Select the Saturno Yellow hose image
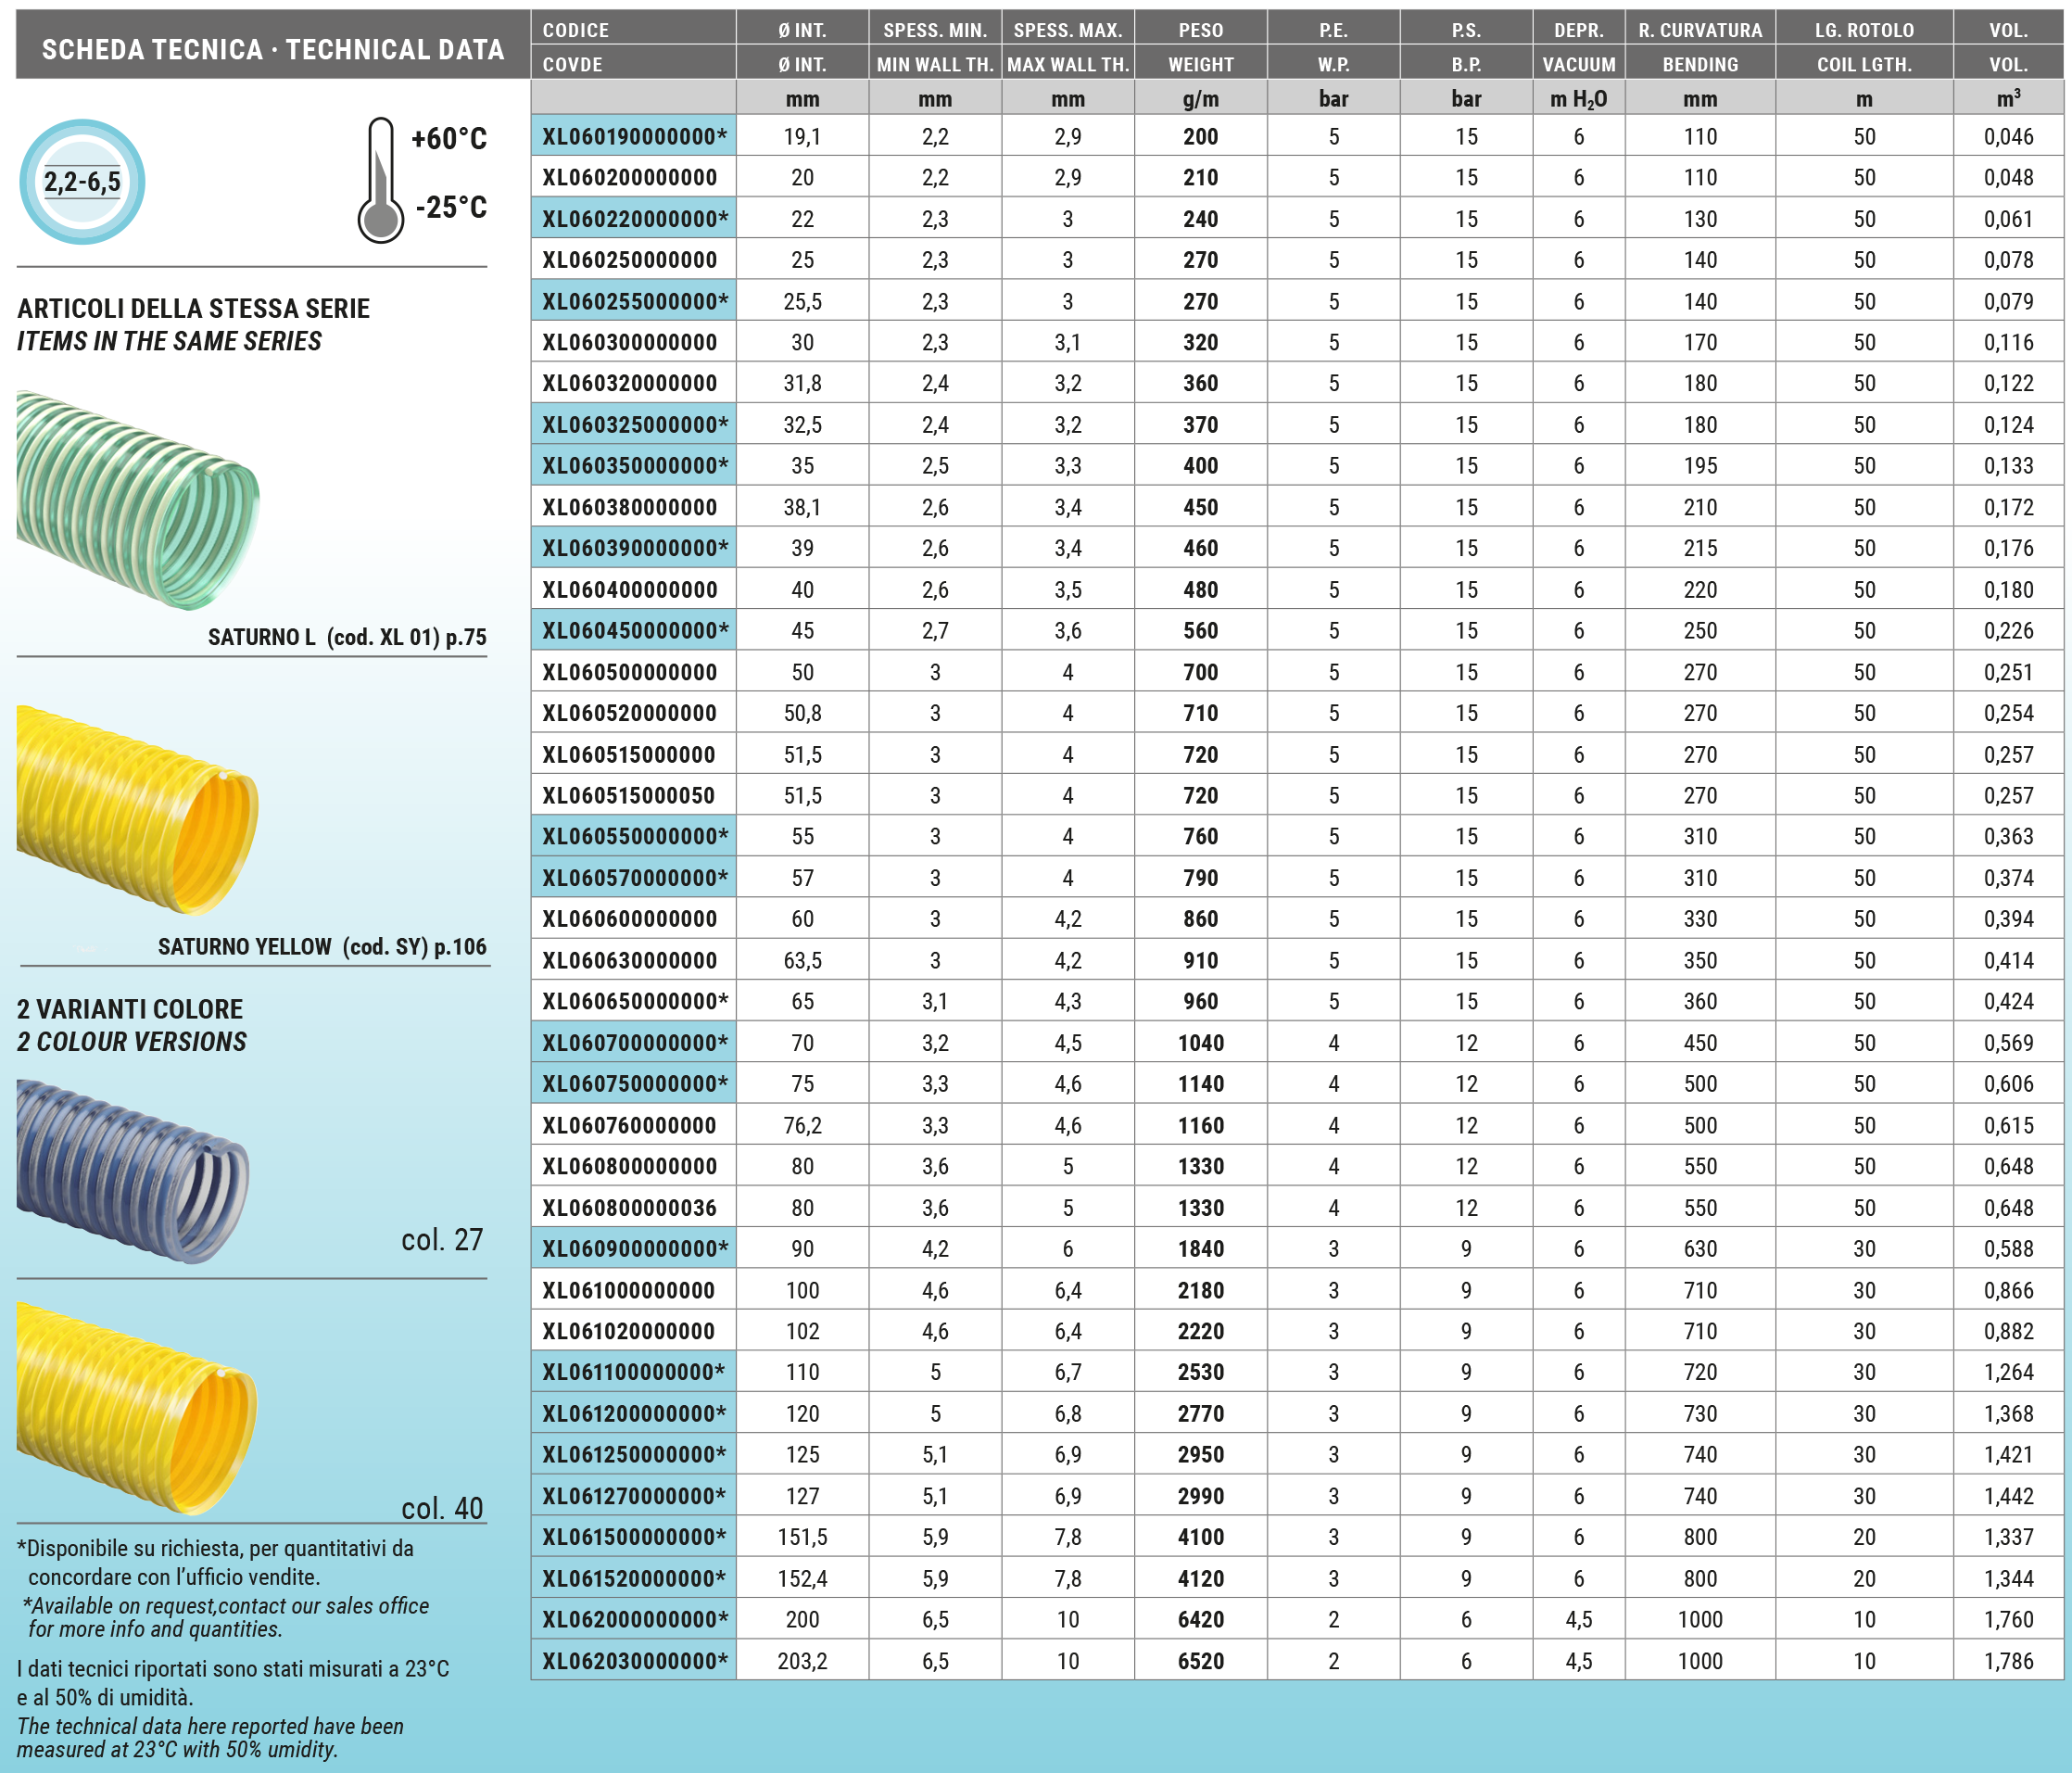2072x1773 pixels. tap(137, 810)
